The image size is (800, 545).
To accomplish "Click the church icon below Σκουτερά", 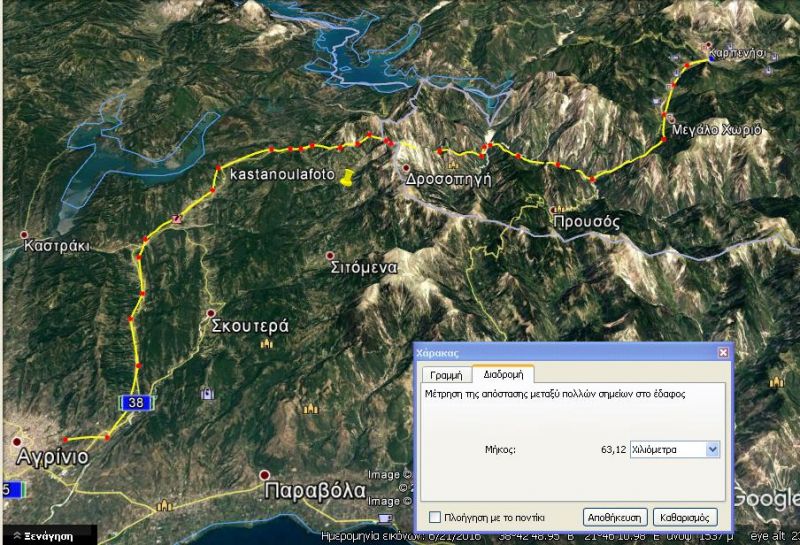I will [266, 343].
